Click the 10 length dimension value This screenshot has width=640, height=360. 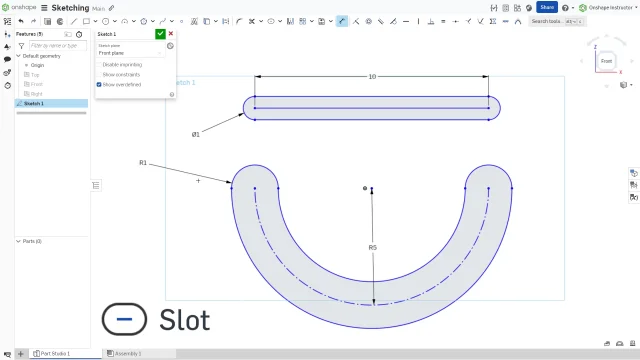[372, 77]
